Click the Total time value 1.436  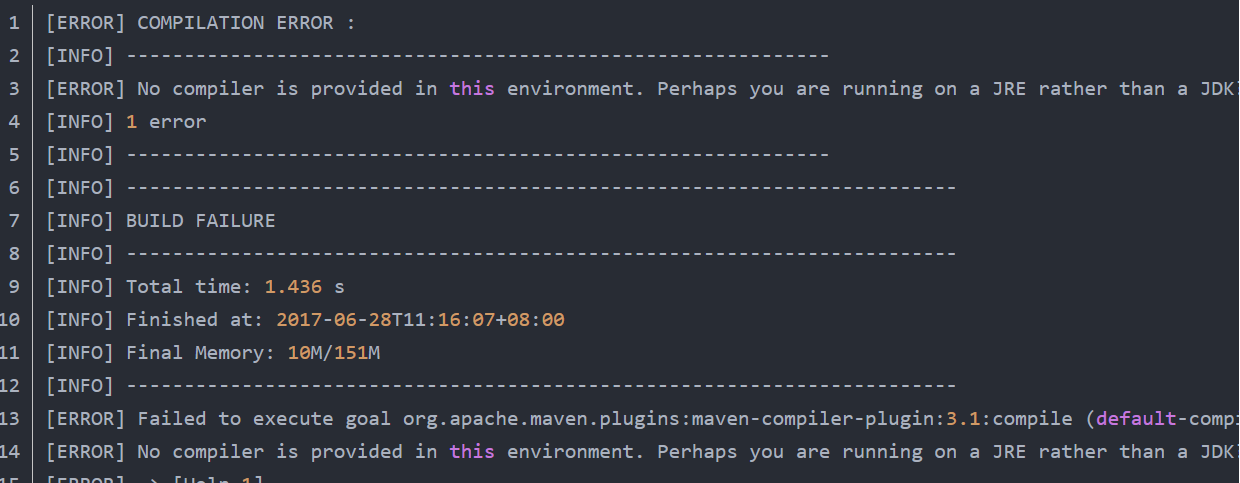tap(293, 286)
